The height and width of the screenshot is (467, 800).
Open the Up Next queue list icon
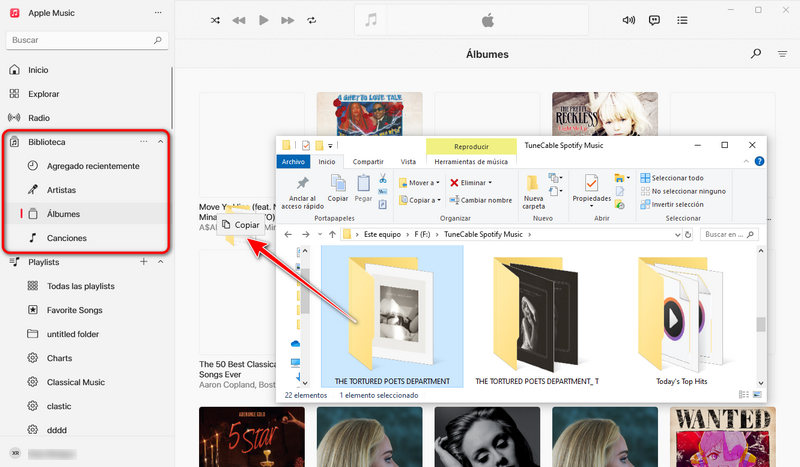pos(682,20)
